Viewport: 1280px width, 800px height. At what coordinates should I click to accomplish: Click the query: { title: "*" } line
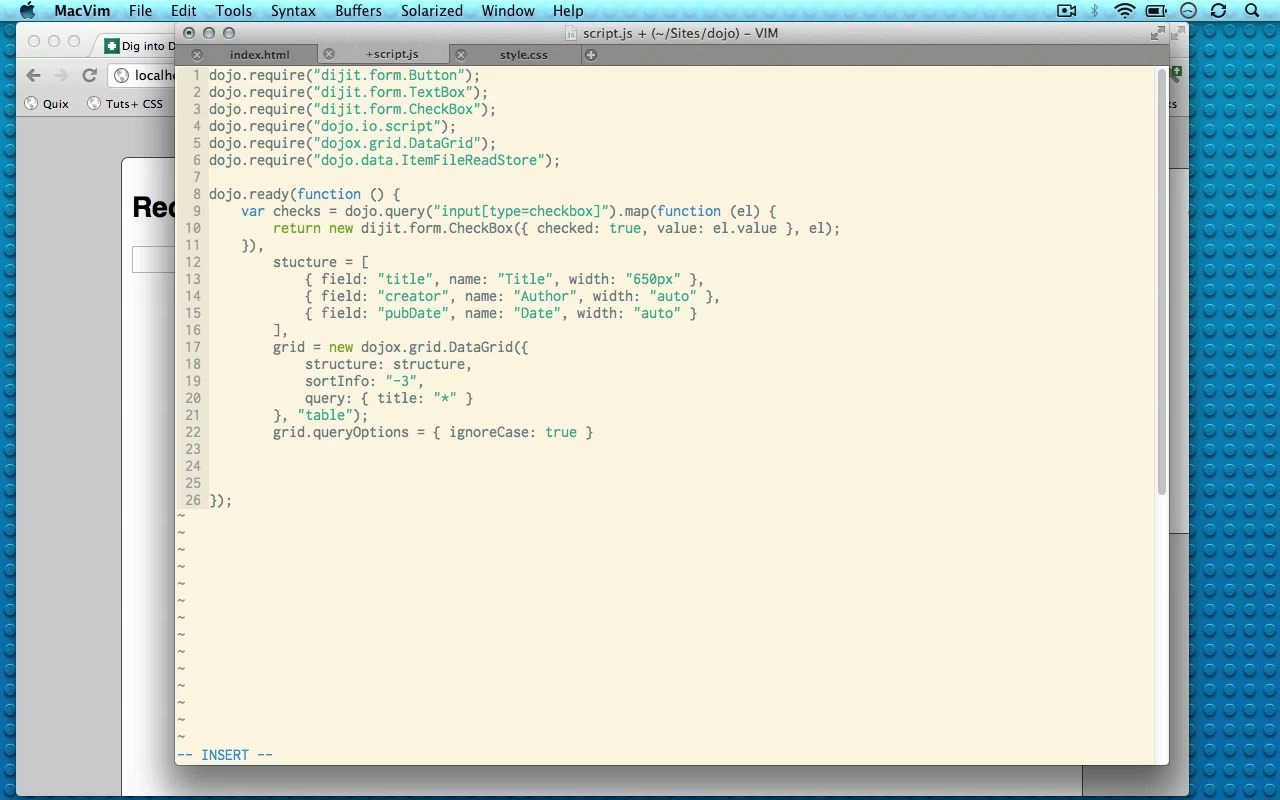pyautogui.click(x=388, y=398)
